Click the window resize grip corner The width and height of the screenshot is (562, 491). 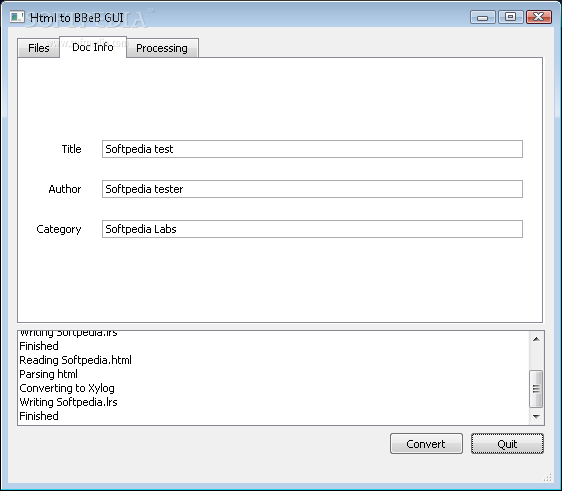pos(547,477)
